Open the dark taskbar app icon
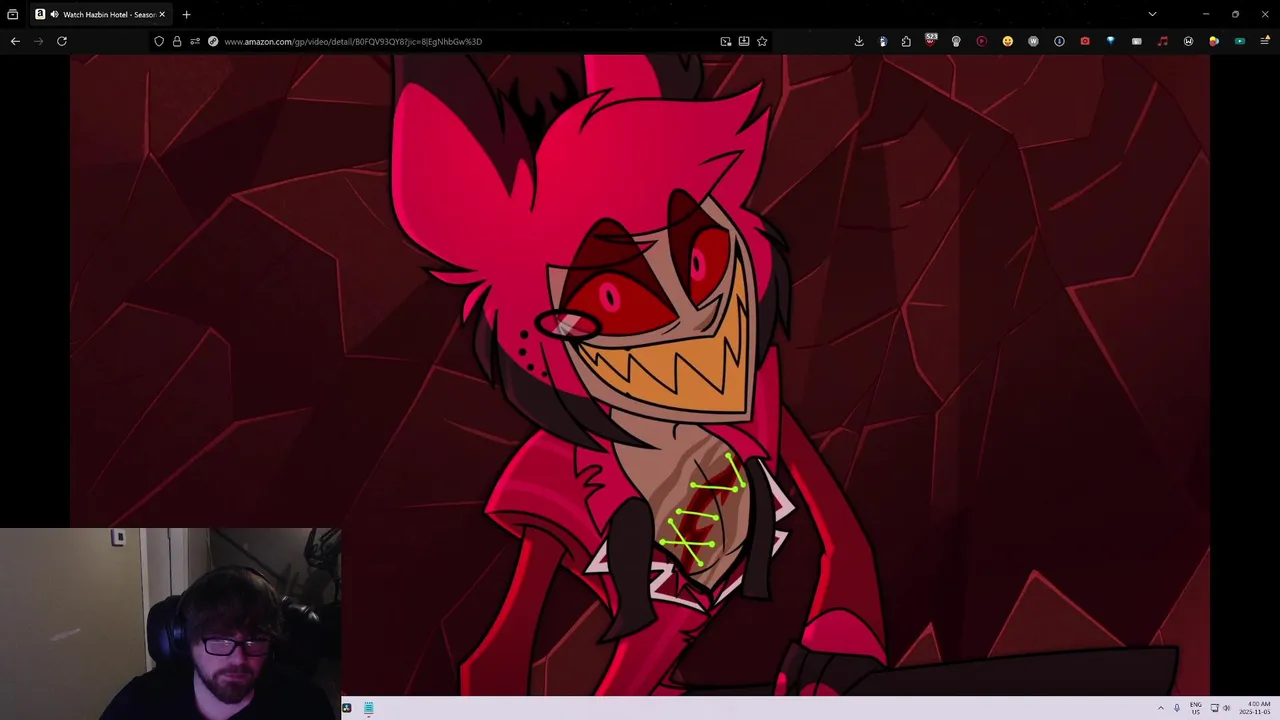The image size is (1280, 720). coord(346,708)
